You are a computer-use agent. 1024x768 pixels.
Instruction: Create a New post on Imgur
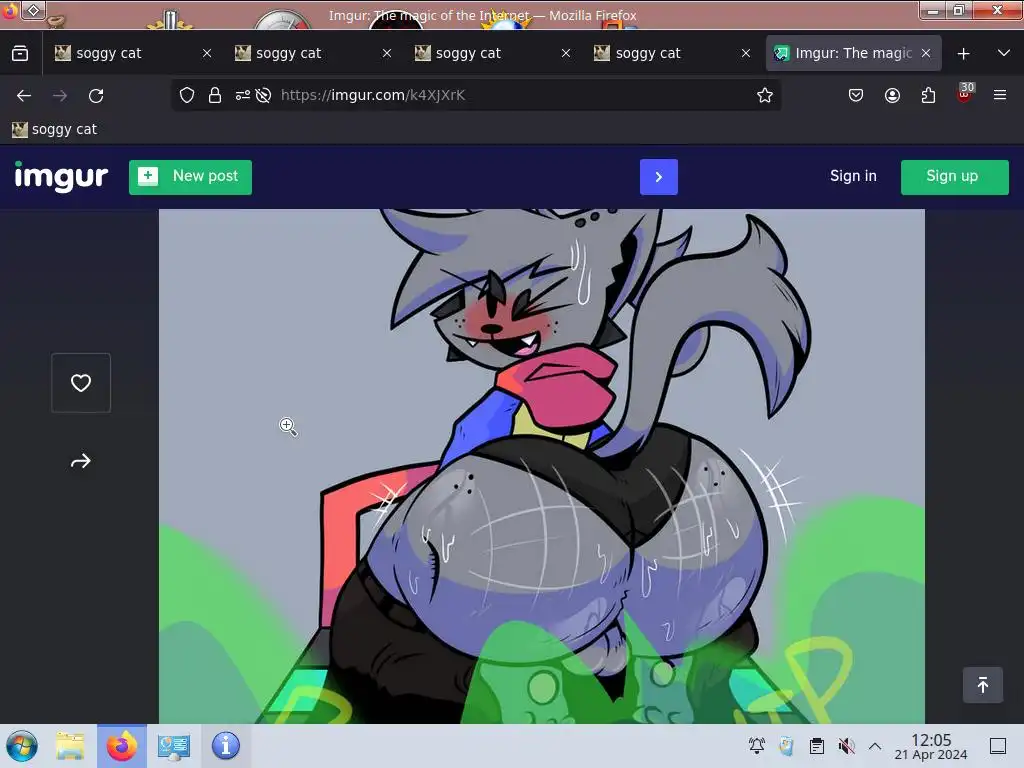click(190, 177)
